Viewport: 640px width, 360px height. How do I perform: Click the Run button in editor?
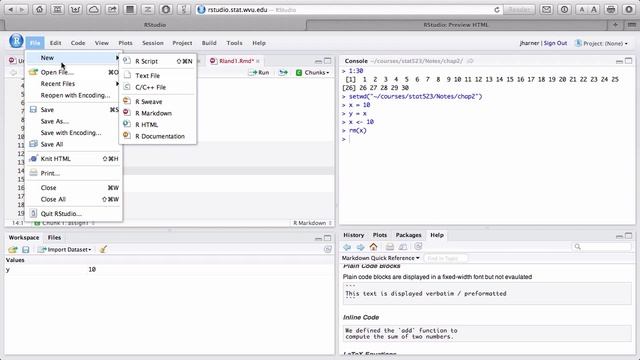(x=260, y=72)
